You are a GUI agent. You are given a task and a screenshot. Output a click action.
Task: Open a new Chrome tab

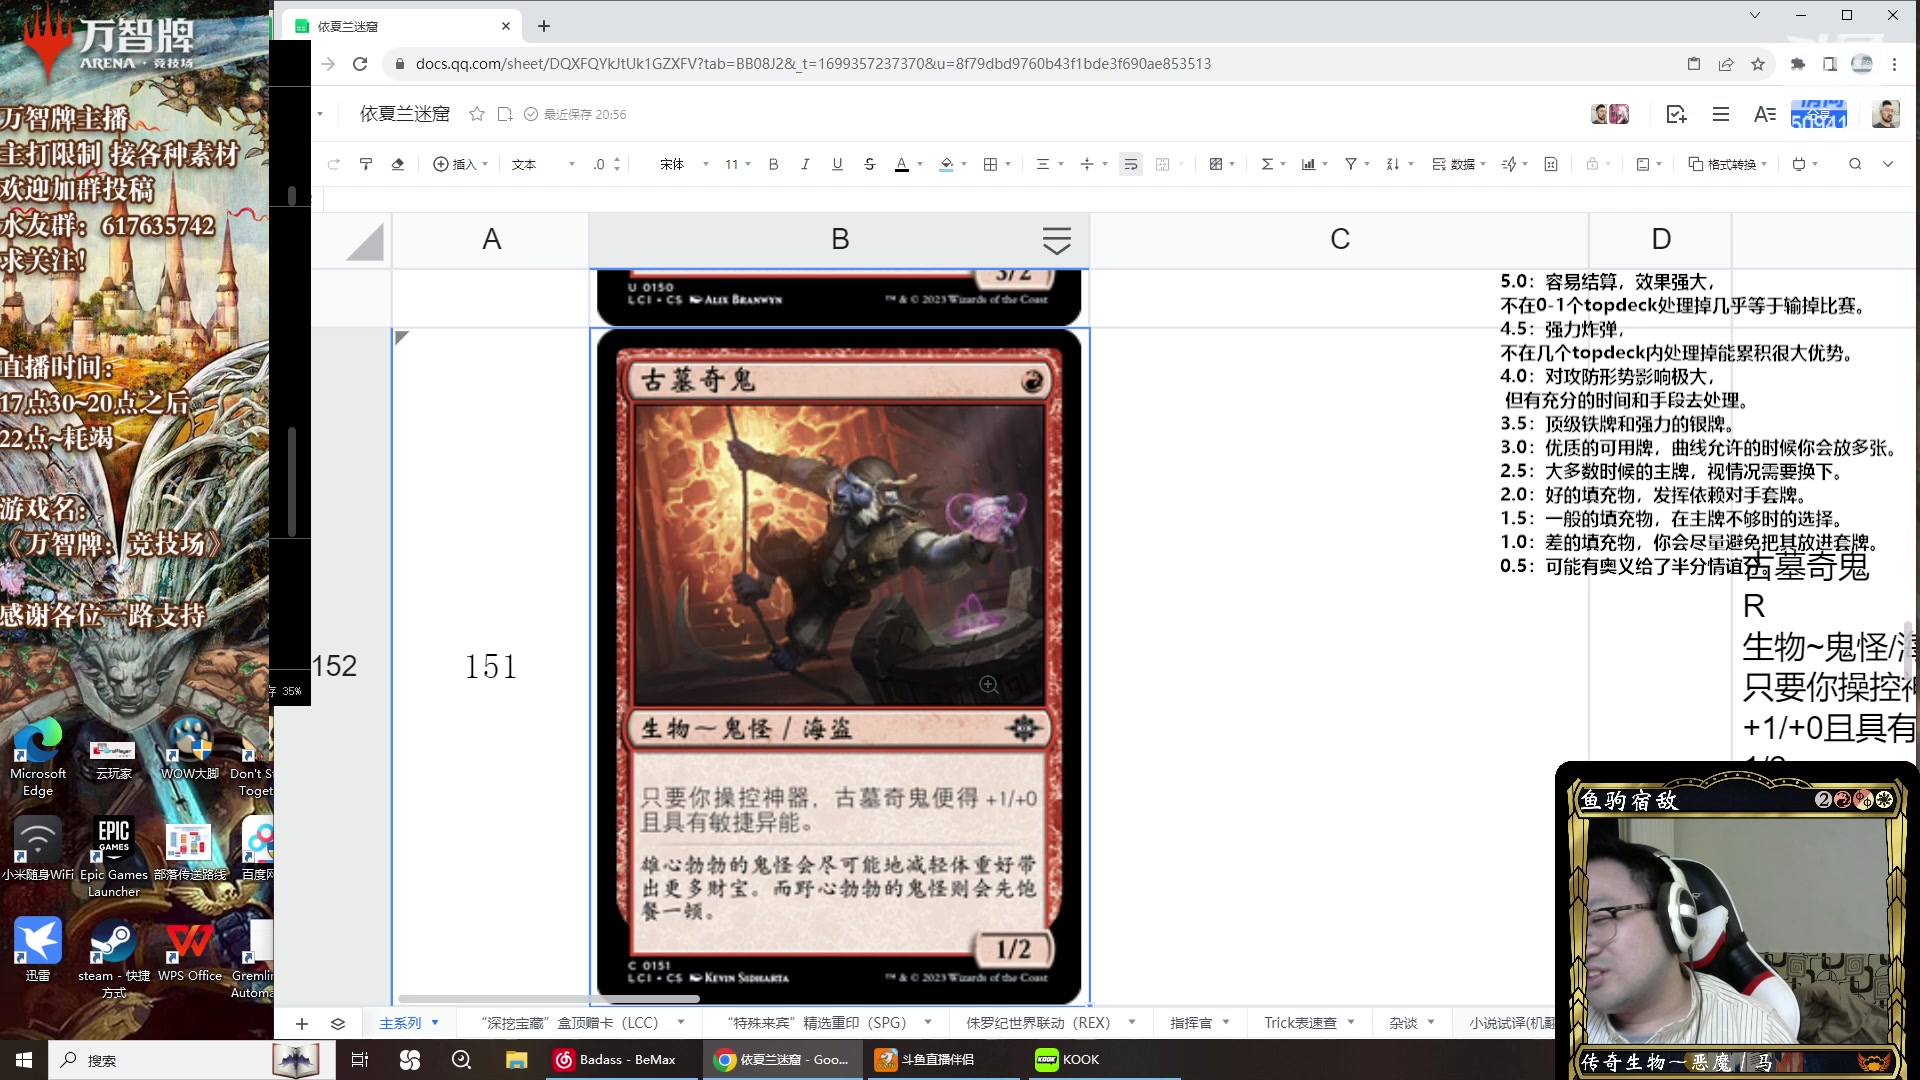click(x=544, y=26)
